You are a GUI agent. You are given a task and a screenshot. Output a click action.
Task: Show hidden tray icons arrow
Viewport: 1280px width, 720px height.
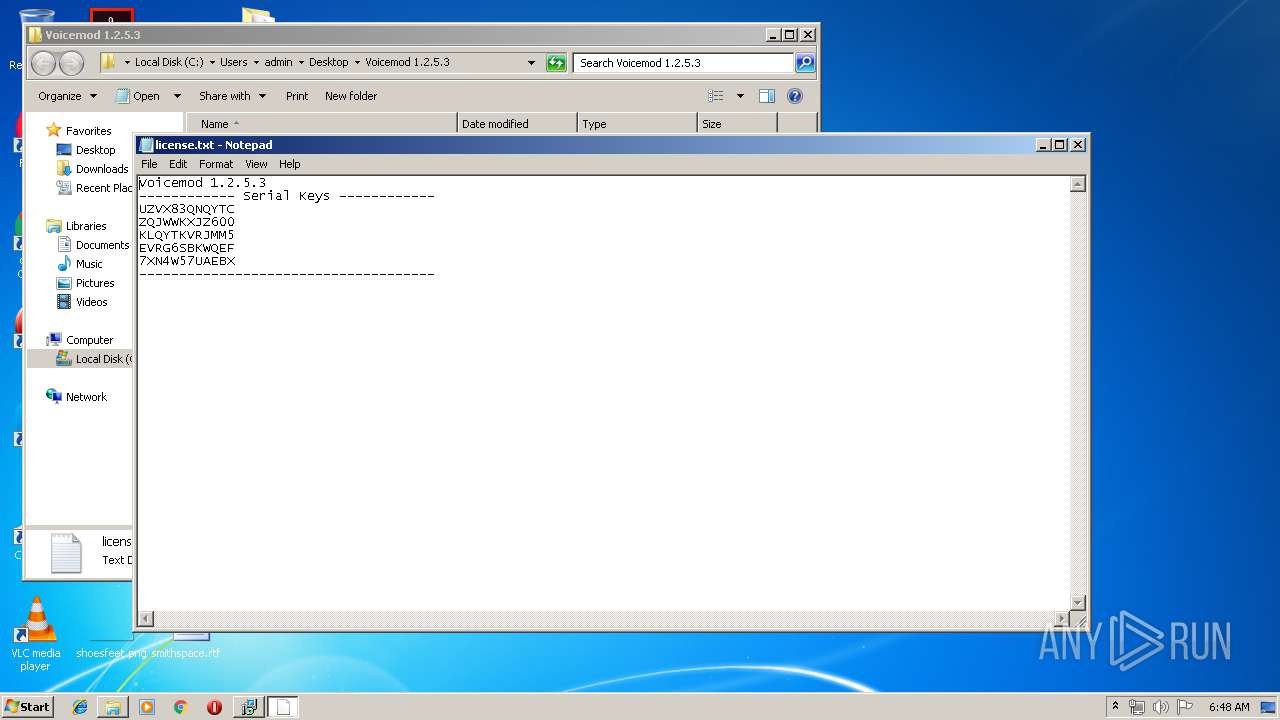[x=1115, y=707]
